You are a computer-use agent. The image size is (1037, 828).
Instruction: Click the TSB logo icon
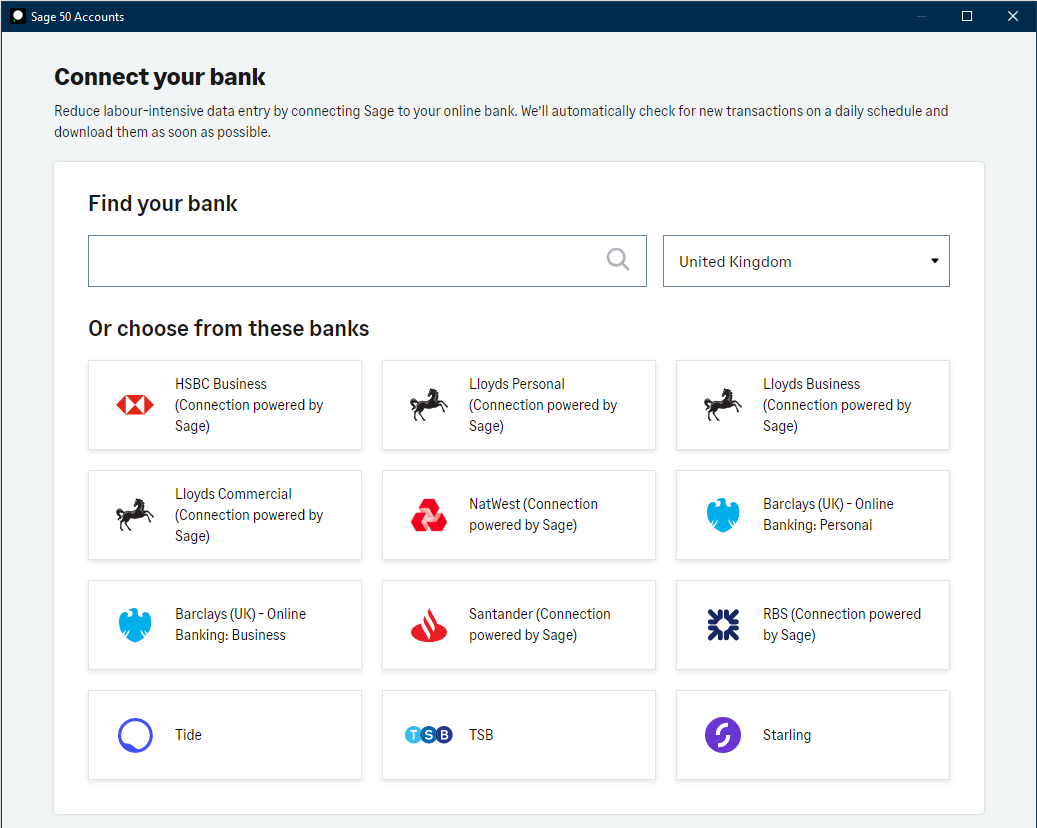(x=429, y=735)
